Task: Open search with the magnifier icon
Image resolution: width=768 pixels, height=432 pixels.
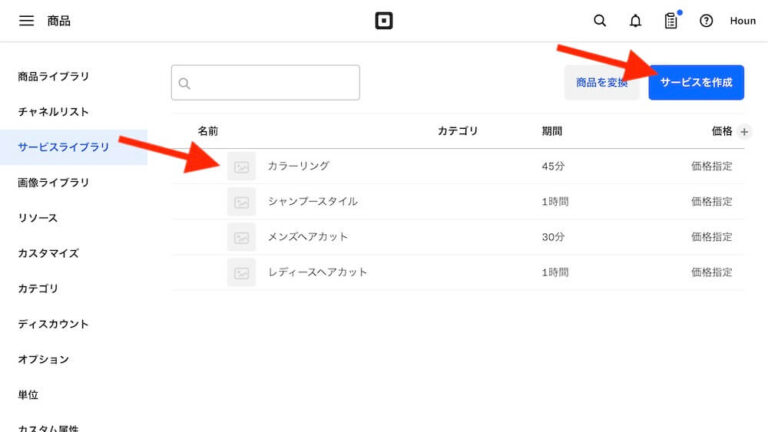Action: [x=600, y=21]
